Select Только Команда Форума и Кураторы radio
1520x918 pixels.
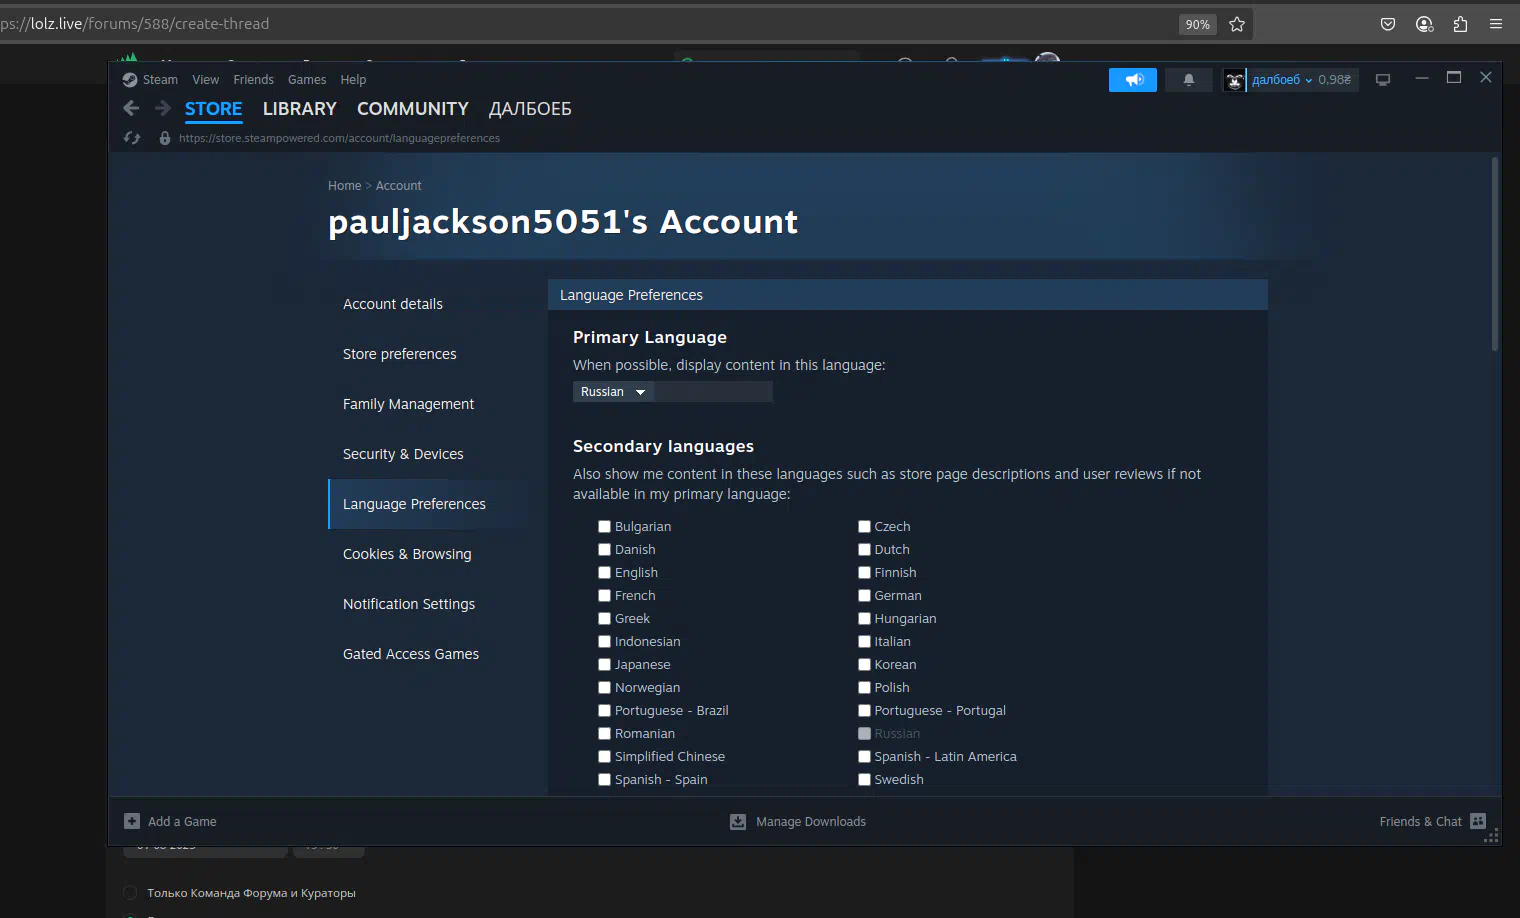[x=130, y=893]
